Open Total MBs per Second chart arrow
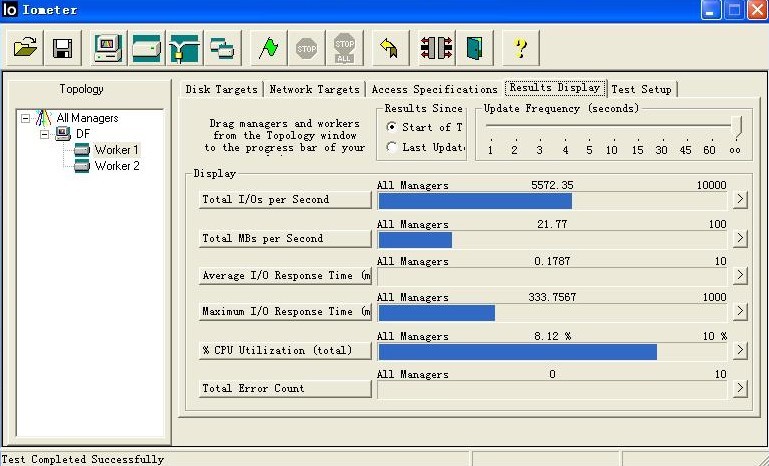 point(740,238)
